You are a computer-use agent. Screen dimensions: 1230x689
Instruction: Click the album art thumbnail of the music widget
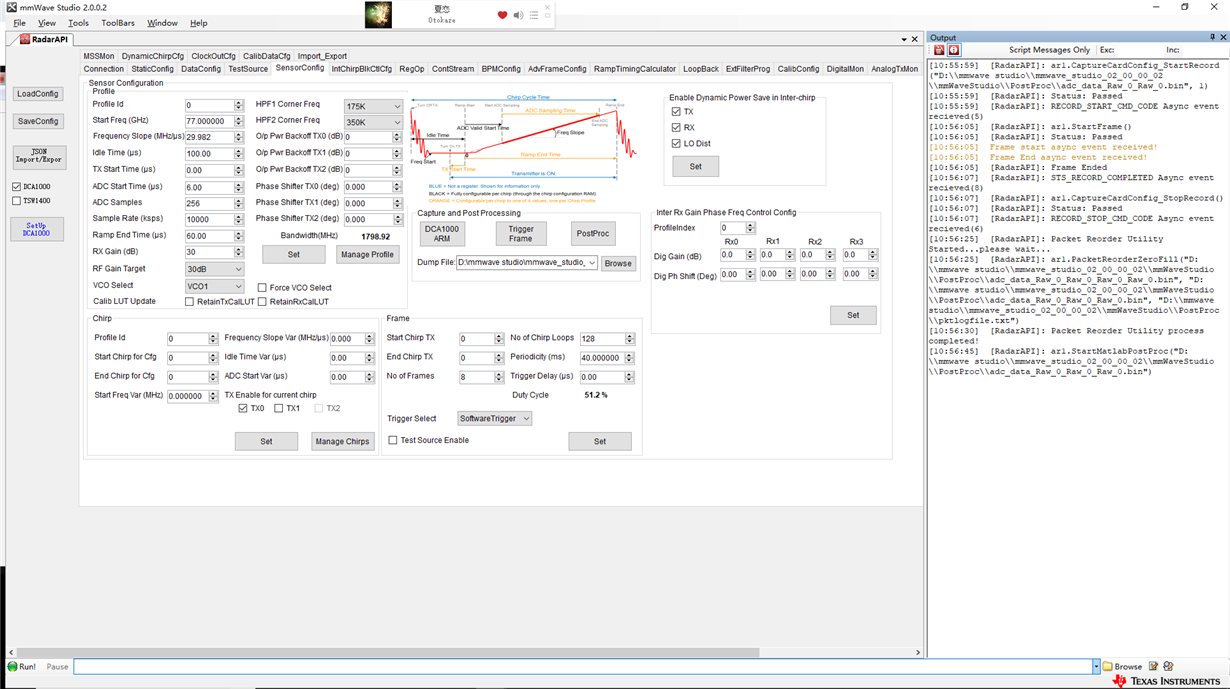point(378,14)
